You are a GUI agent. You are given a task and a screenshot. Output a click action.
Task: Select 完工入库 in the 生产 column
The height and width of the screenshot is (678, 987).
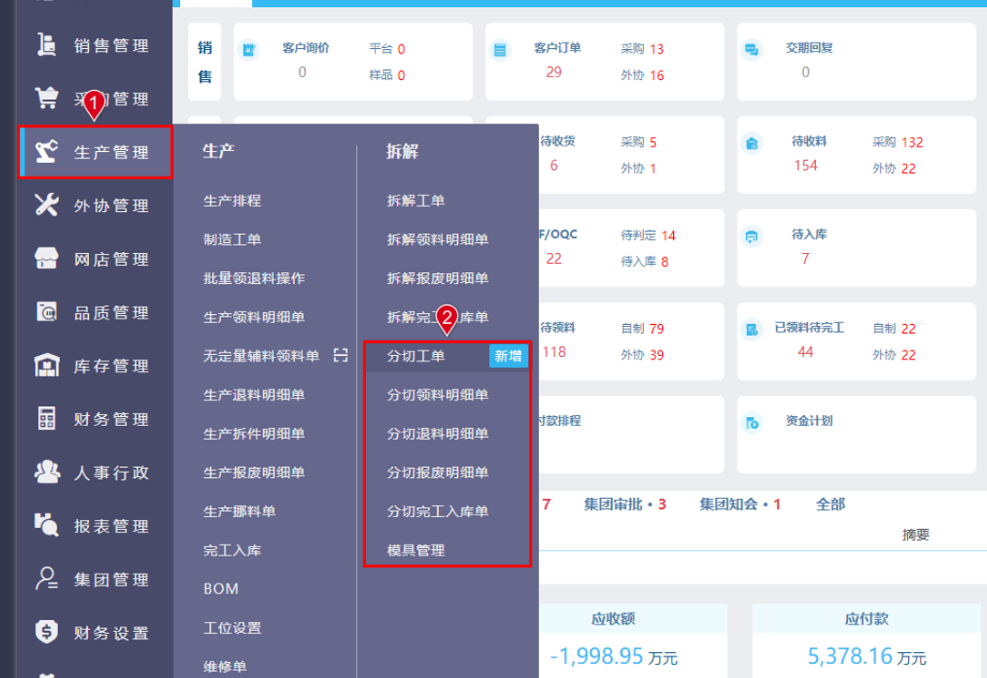click(232, 550)
